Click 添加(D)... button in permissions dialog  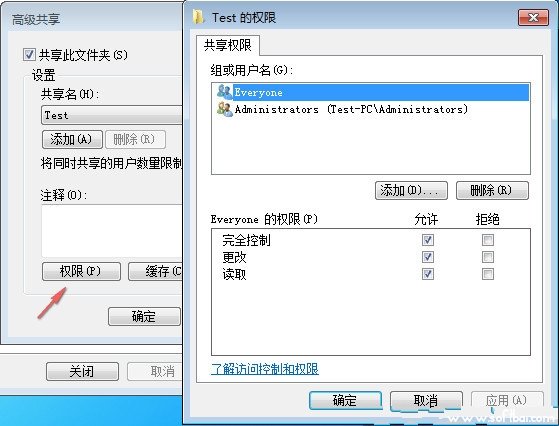[x=411, y=190]
